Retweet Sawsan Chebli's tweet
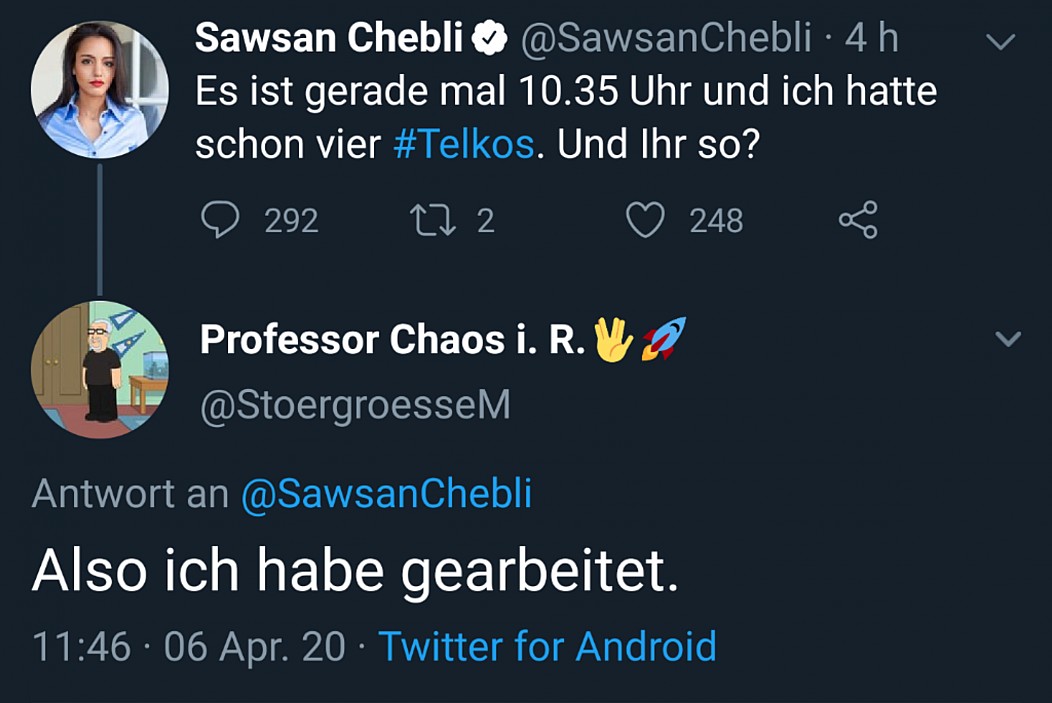This screenshot has height=703, width=1052. [431, 220]
